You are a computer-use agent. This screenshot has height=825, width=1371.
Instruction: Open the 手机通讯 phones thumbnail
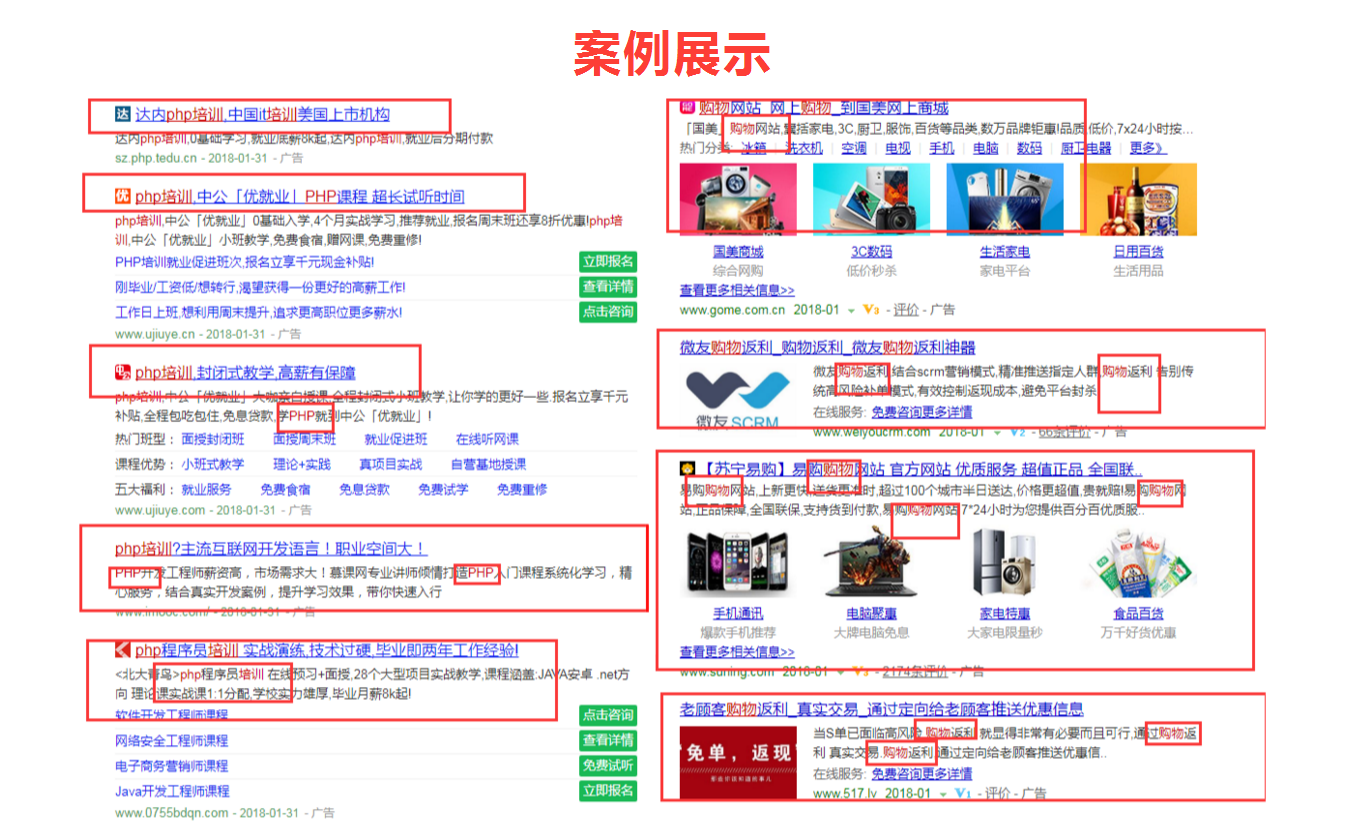coord(738,563)
